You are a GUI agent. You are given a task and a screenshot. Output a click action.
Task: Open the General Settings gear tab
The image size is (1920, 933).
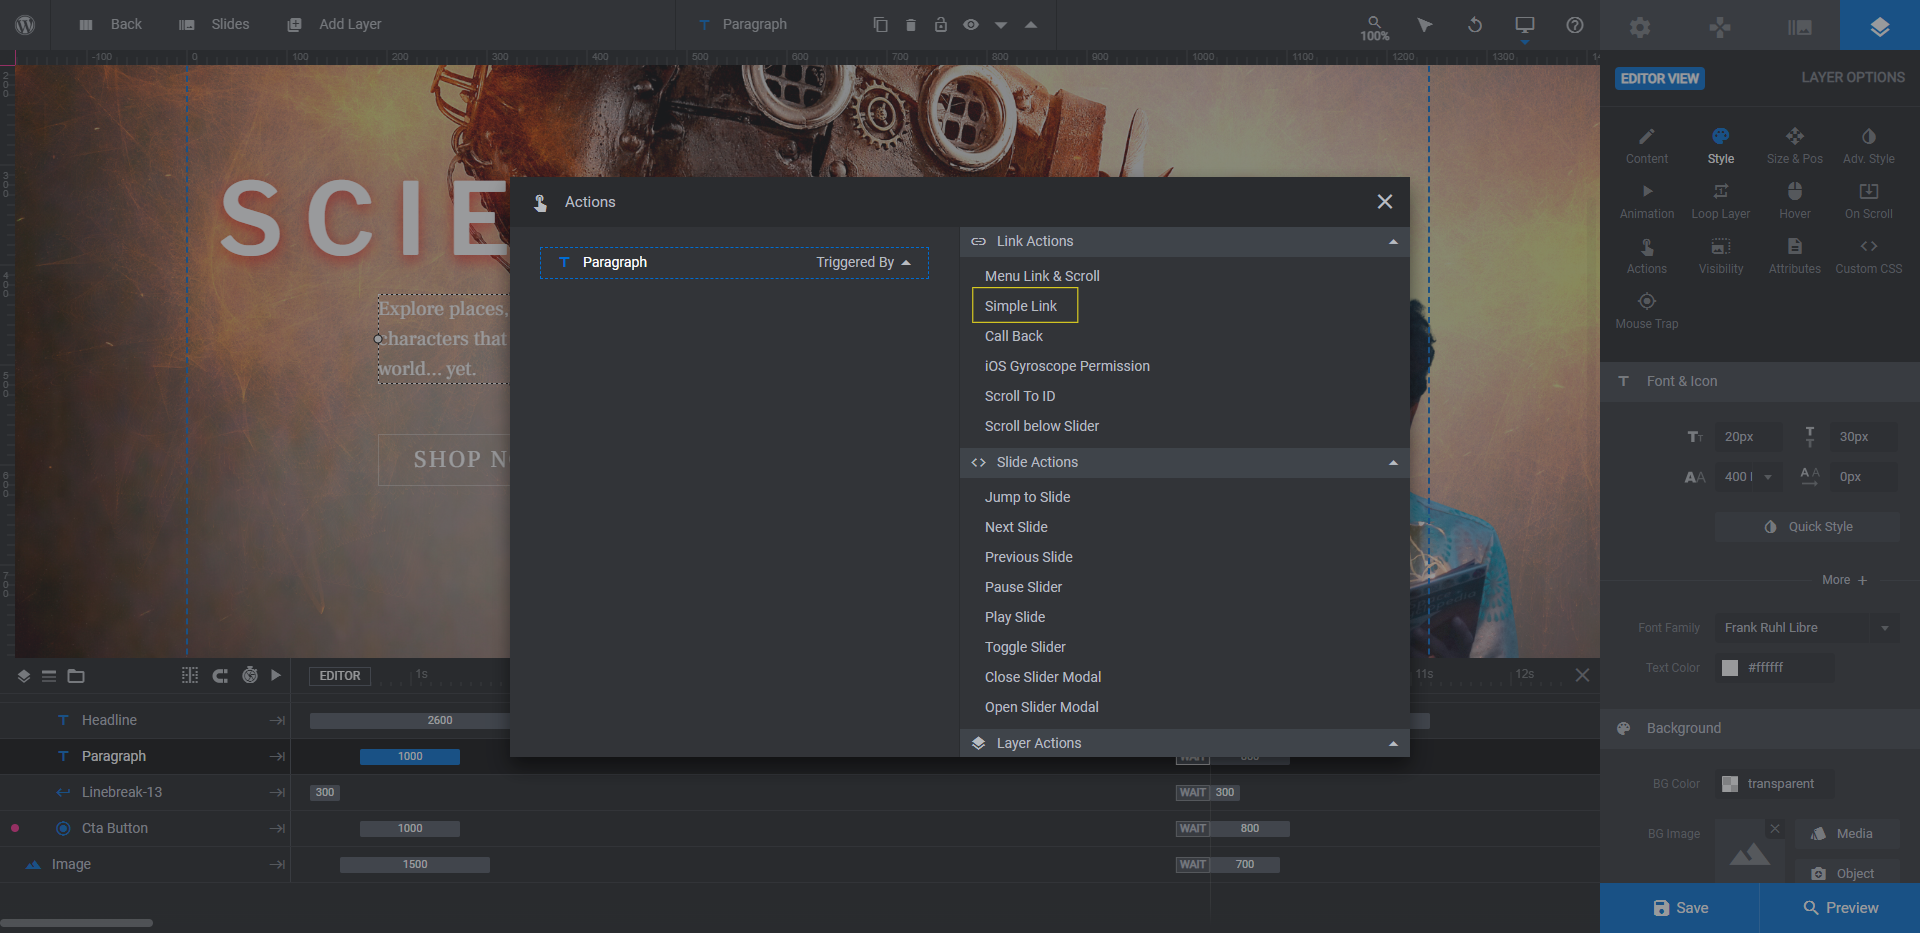point(1640,27)
